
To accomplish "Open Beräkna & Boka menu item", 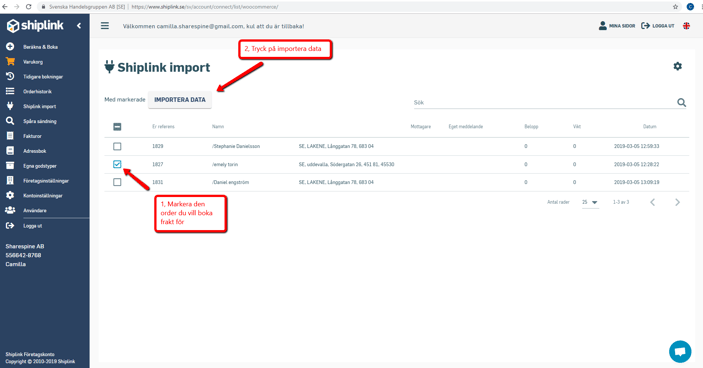I will pos(40,47).
